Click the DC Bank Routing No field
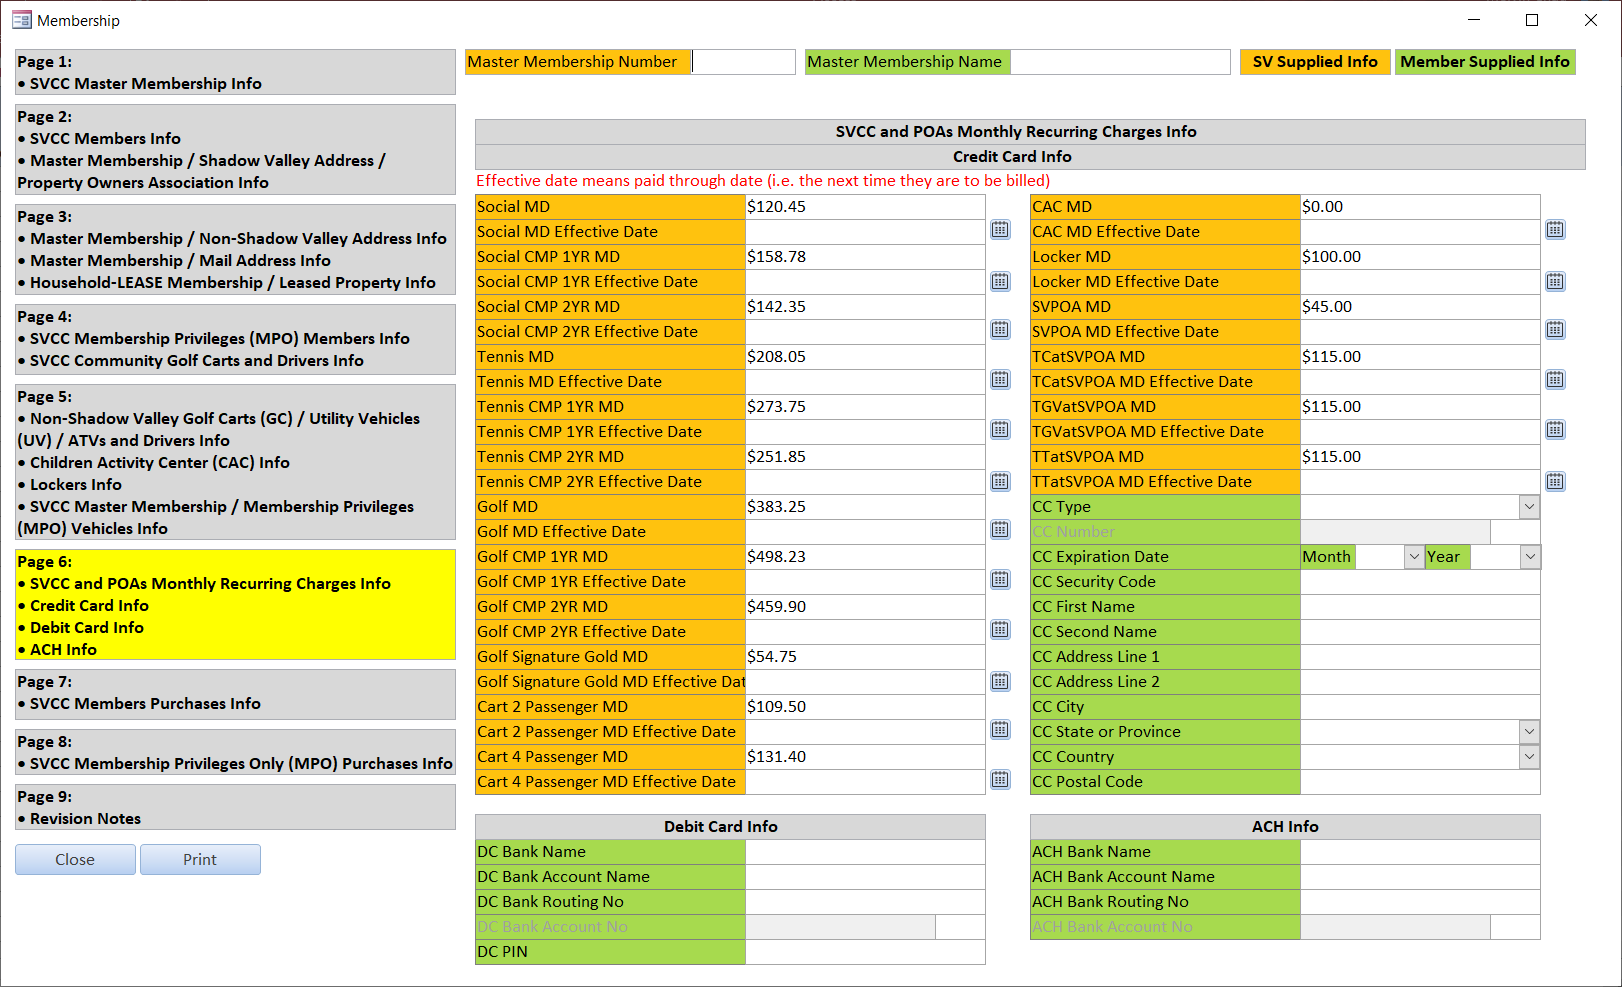1622x987 pixels. 865,902
